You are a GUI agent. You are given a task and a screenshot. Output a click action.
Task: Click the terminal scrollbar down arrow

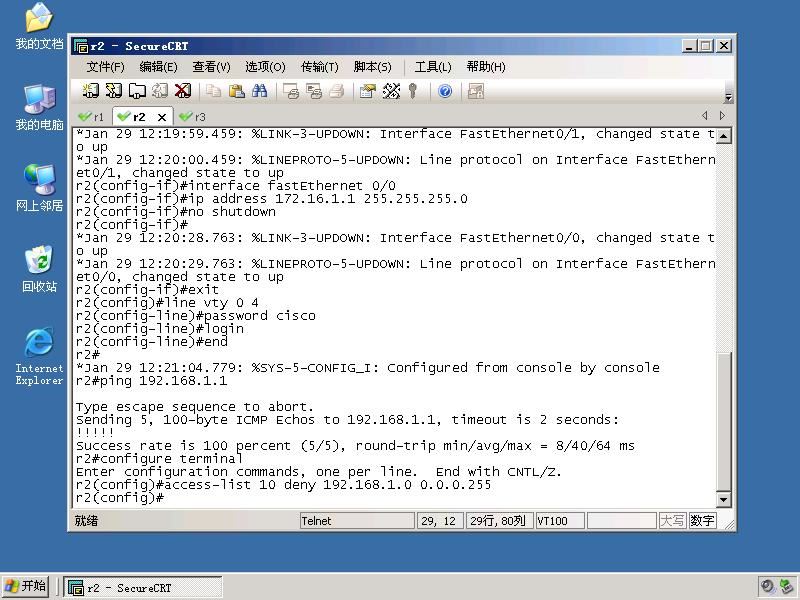723,500
